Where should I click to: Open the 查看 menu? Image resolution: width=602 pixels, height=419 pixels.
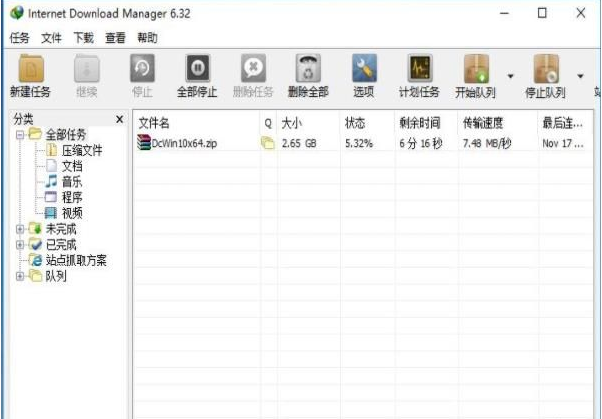(x=116, y=38)
